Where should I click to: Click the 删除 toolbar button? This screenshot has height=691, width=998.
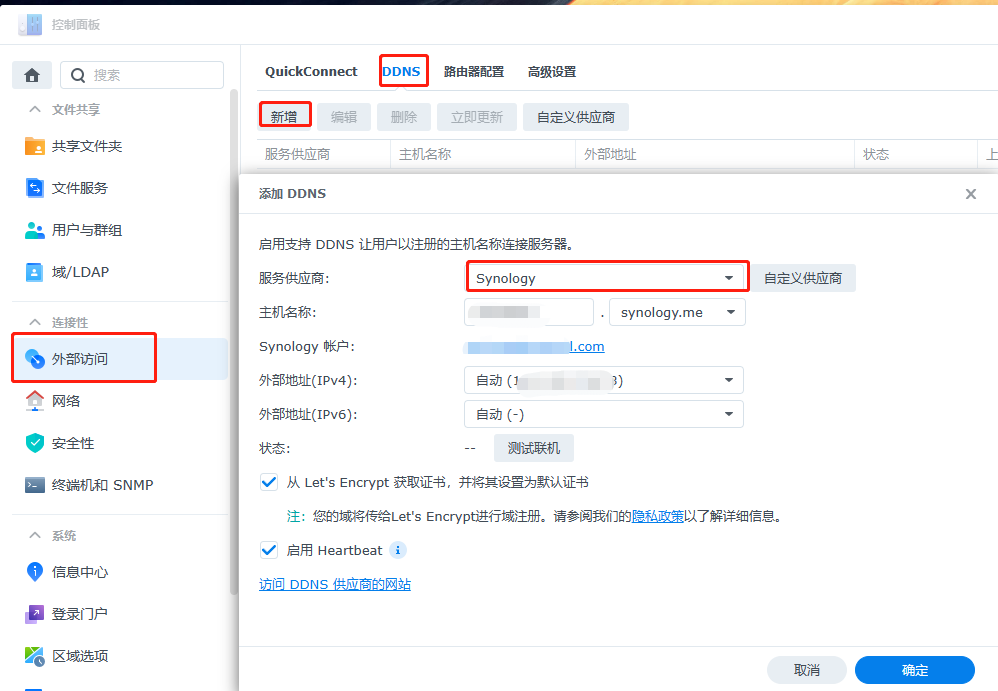coord(404,117)
